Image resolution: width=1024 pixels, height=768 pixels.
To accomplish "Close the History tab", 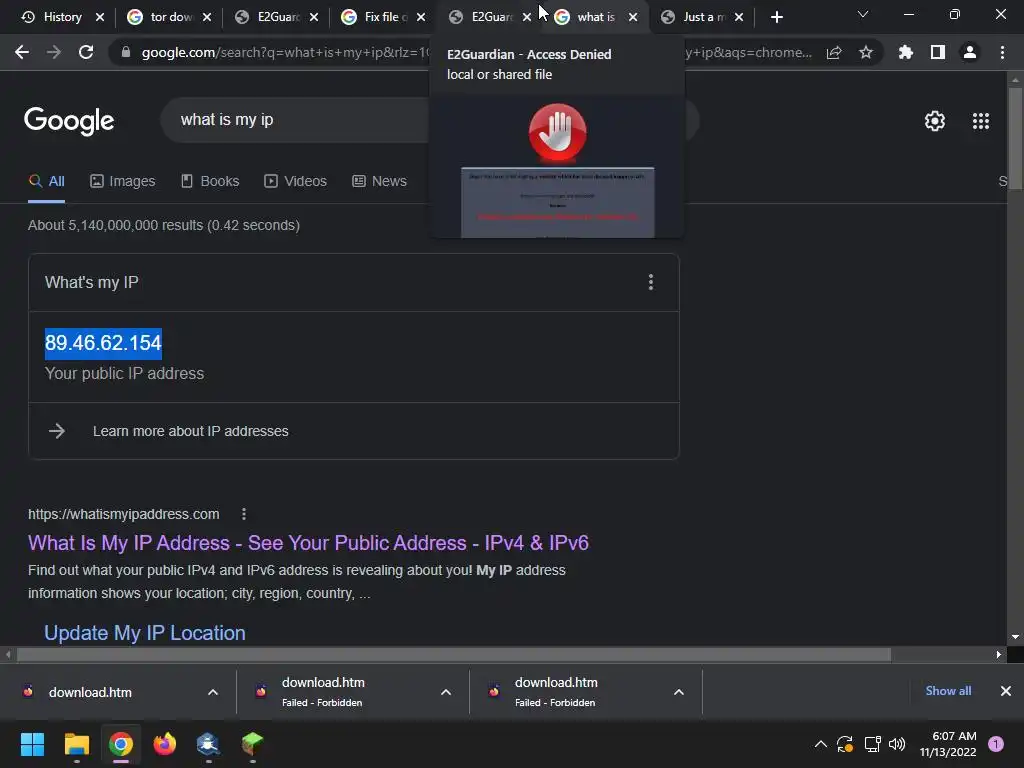I will click(100, 17).
